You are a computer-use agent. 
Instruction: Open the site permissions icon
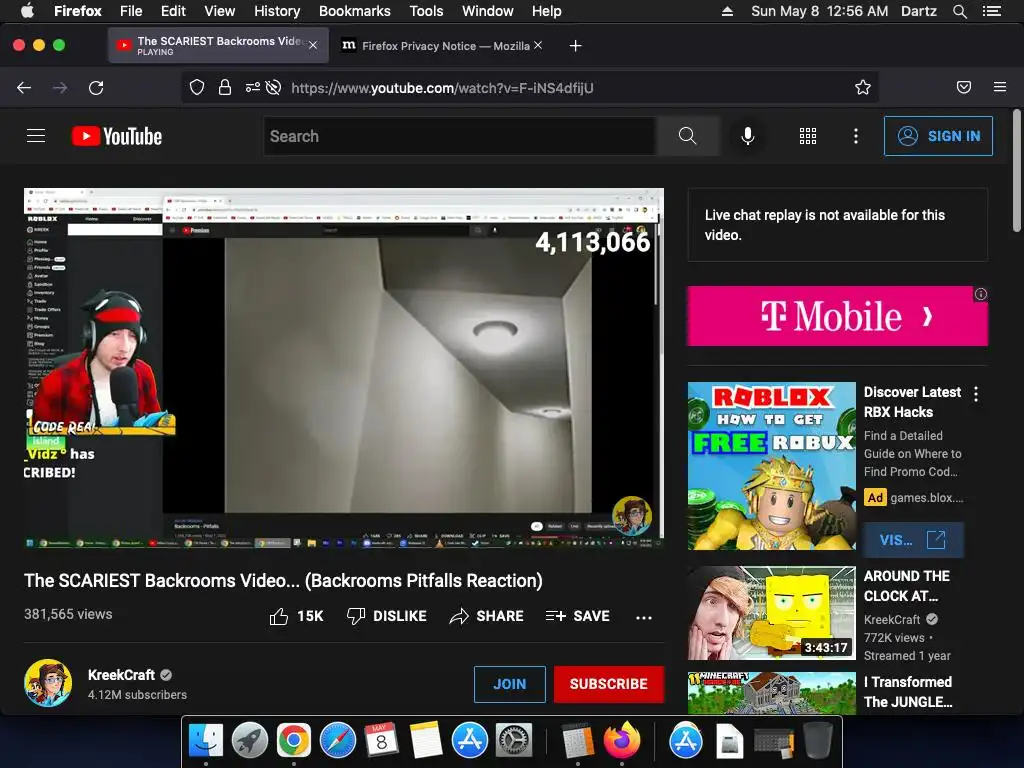point(253,88)
